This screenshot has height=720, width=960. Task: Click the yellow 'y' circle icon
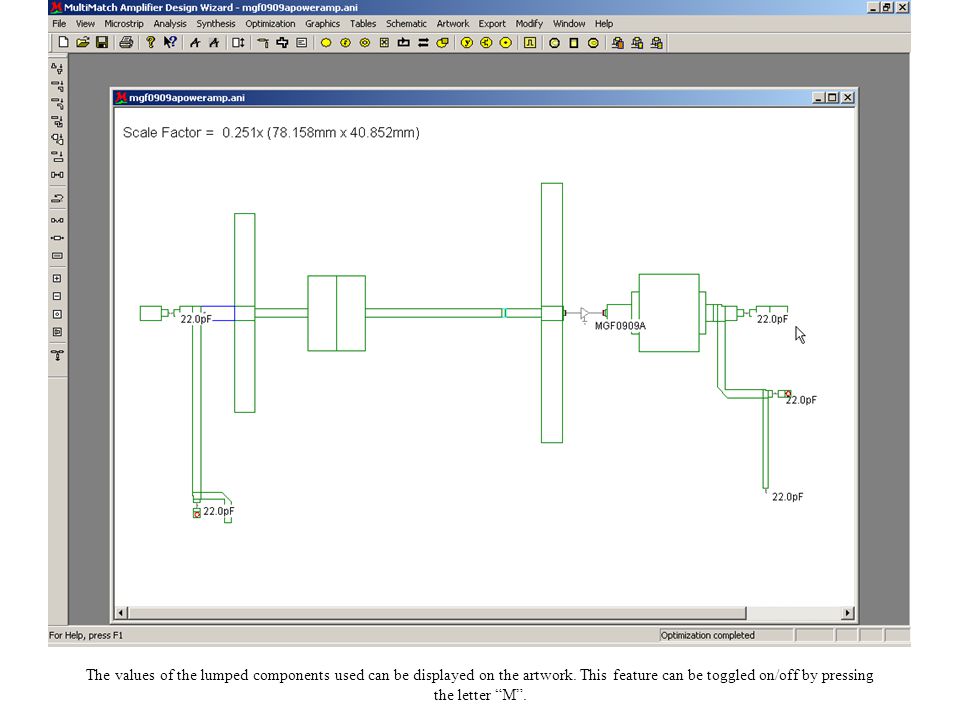pos(467,43)
